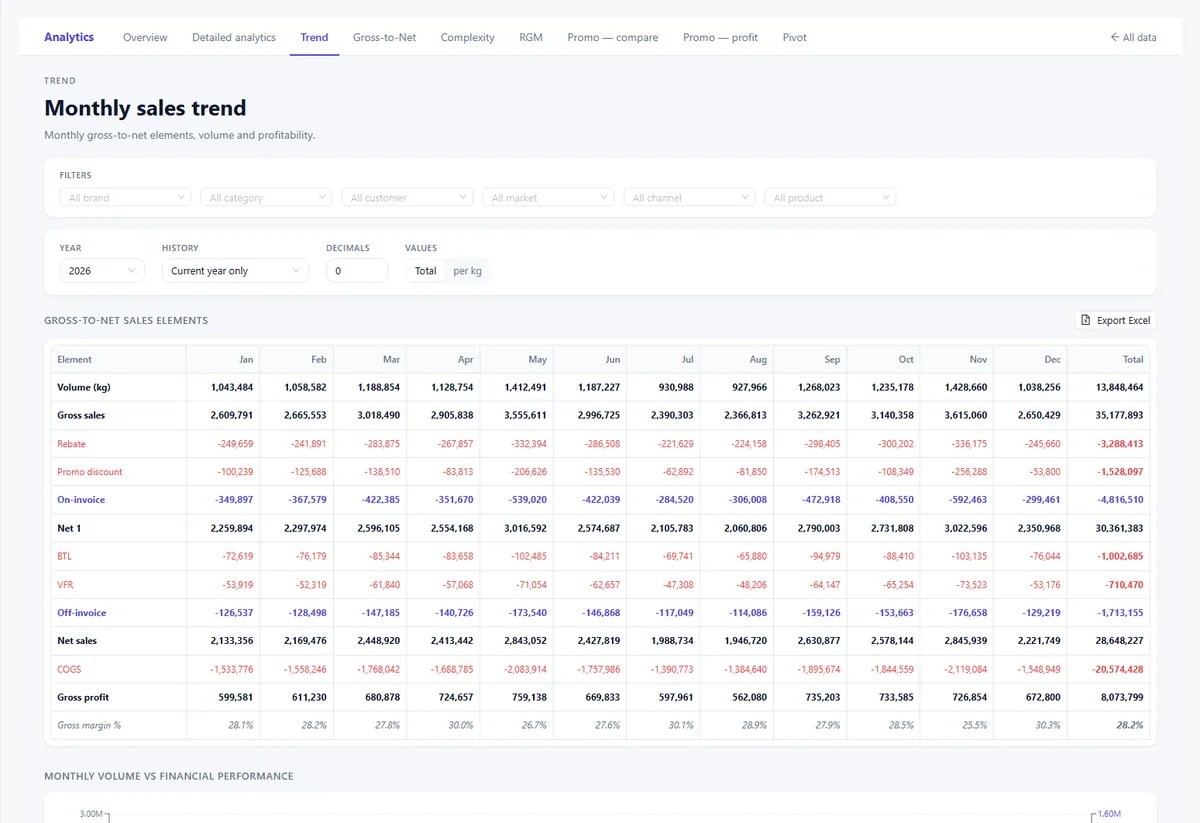Open the RGM tab
Viewport: 1200px width, 823px height.
[x=531, y=37]
